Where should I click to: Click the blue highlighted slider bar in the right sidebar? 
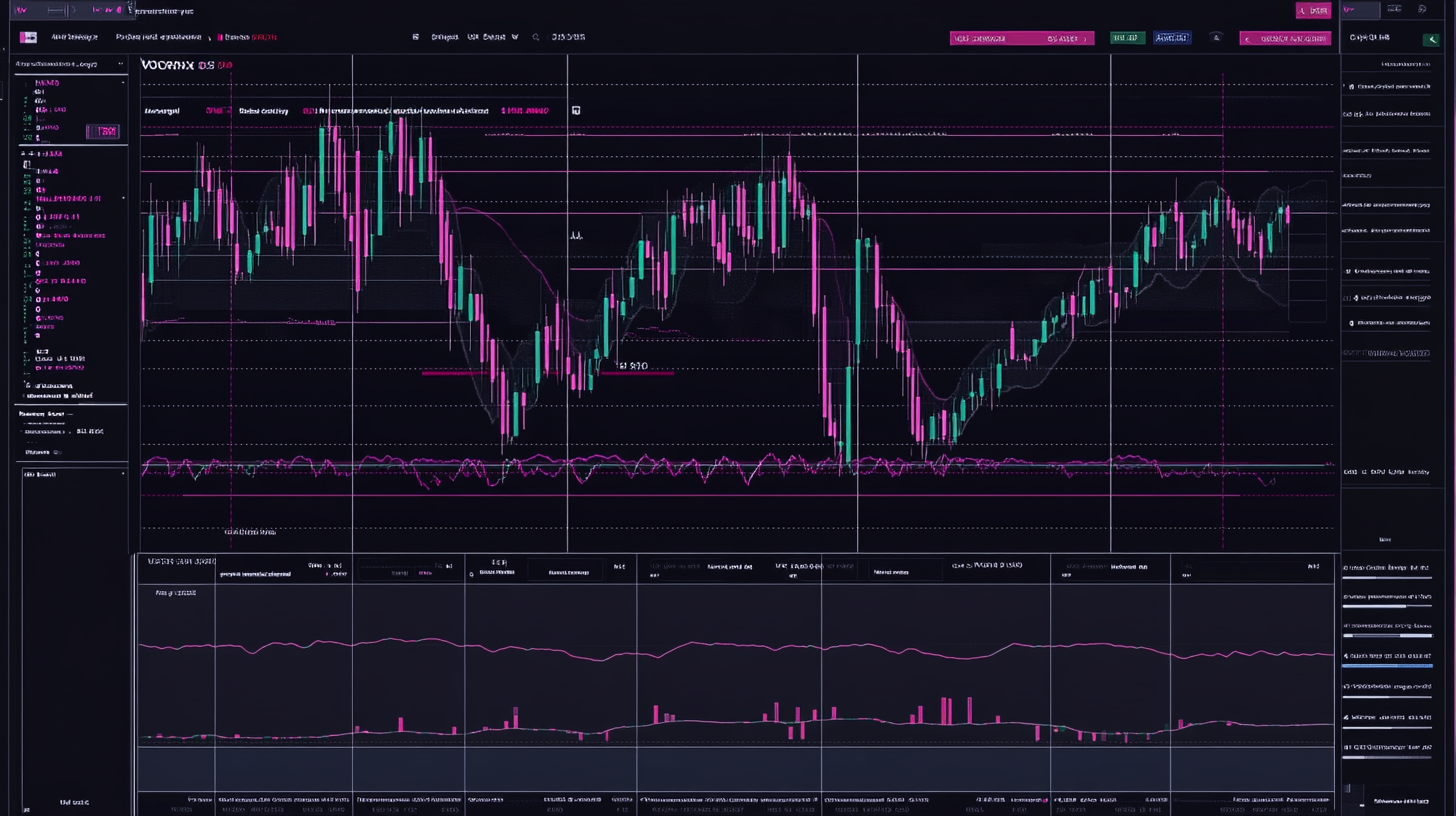1387,664
